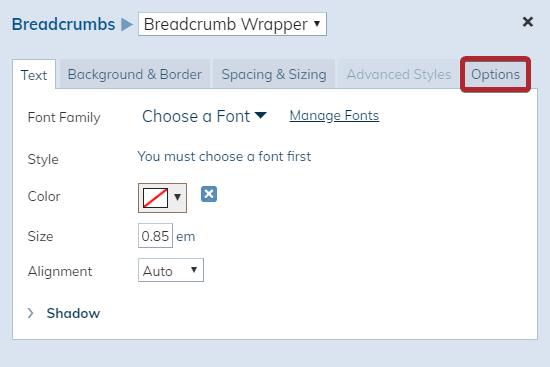This screenshot has width=550, height=367.
Task: Open the Spacing & Sizing tab
Action: coord(274,74)
